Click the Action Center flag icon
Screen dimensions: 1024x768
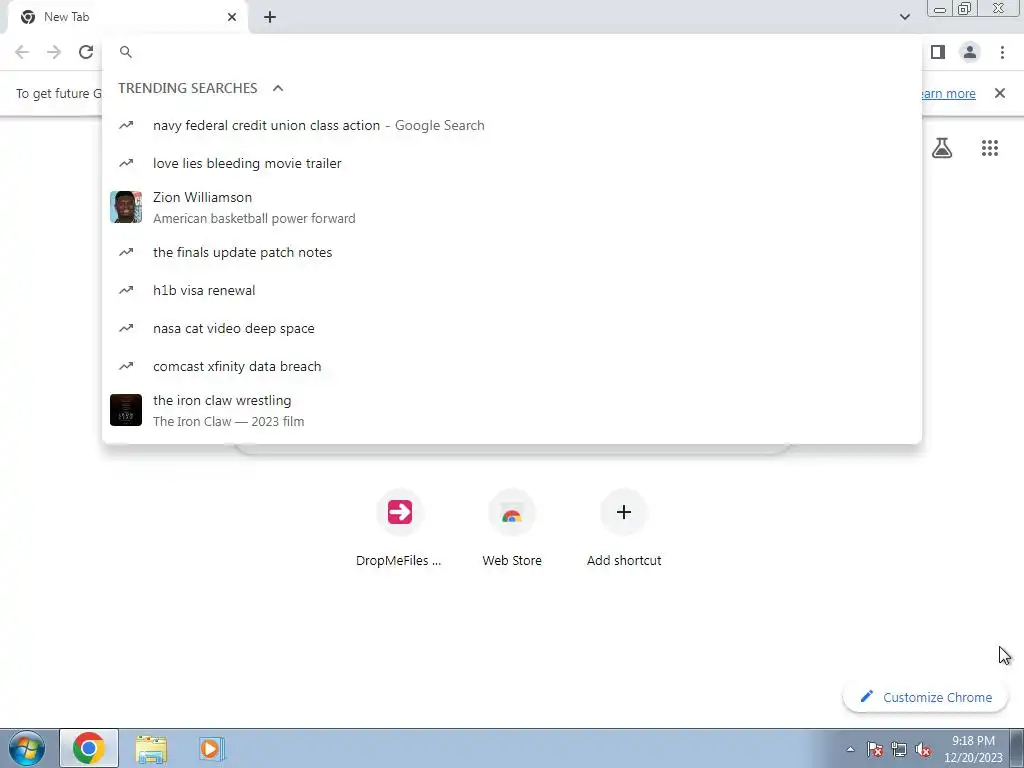click(875, 750)
